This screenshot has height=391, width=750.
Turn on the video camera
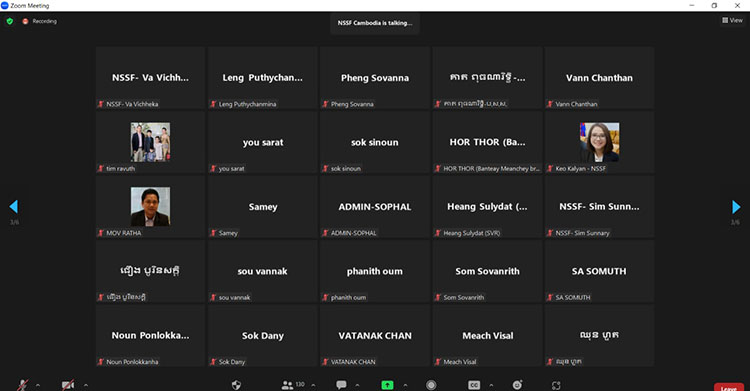pyautogui.click(x=68, y=385)
